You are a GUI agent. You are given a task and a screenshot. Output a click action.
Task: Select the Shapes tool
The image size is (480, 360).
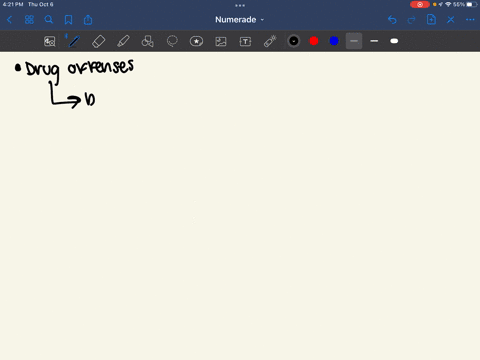point(147,41)
